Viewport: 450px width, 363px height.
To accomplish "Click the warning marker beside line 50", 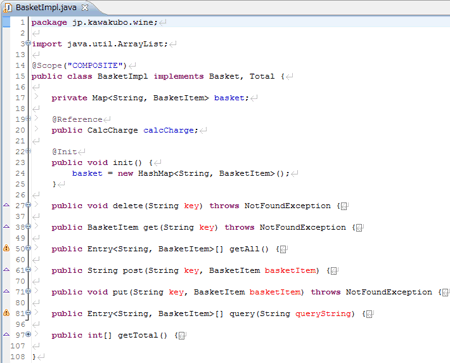I will click(6, 248).
